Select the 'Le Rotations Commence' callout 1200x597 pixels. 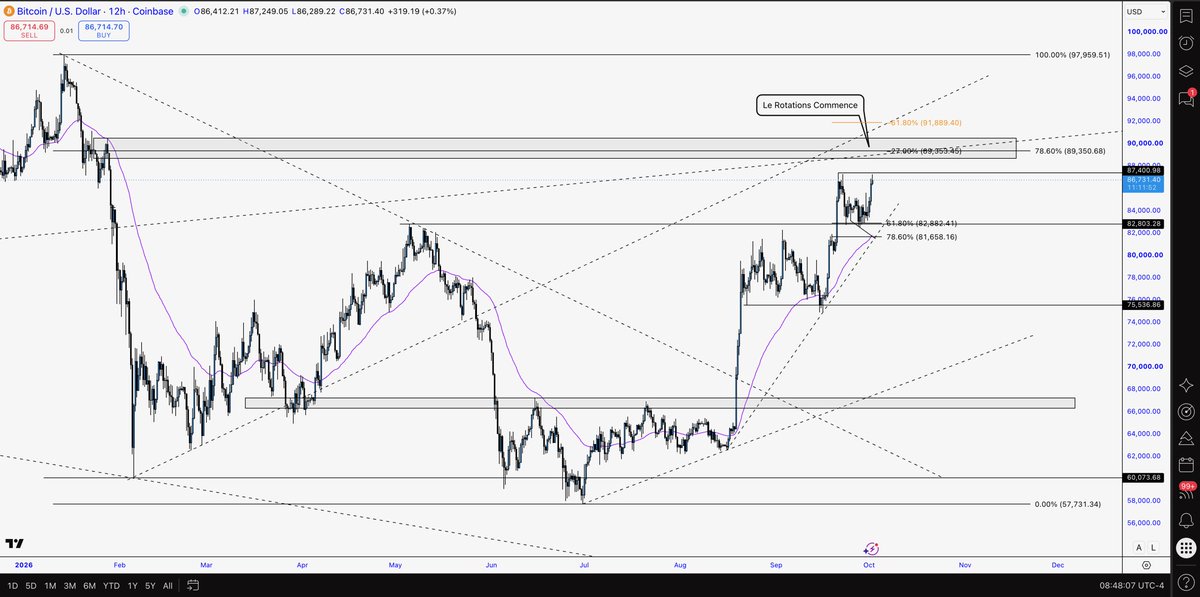click(810, 105)
